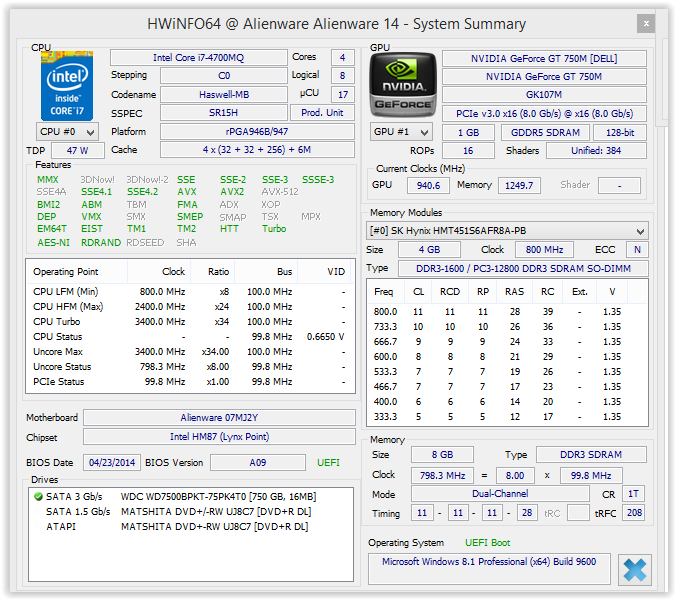Click the SSPEC value SR15H
Screen dimensions: 676x600
tap(223, 112)
